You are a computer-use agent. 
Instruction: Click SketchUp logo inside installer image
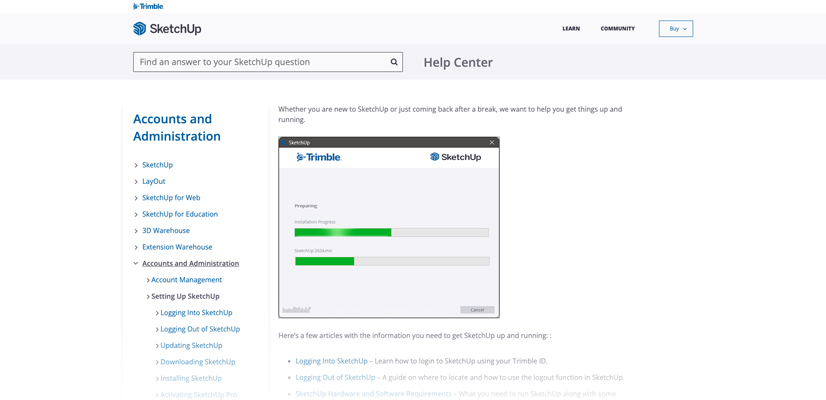pyautogui.click(x=456, y=157)
